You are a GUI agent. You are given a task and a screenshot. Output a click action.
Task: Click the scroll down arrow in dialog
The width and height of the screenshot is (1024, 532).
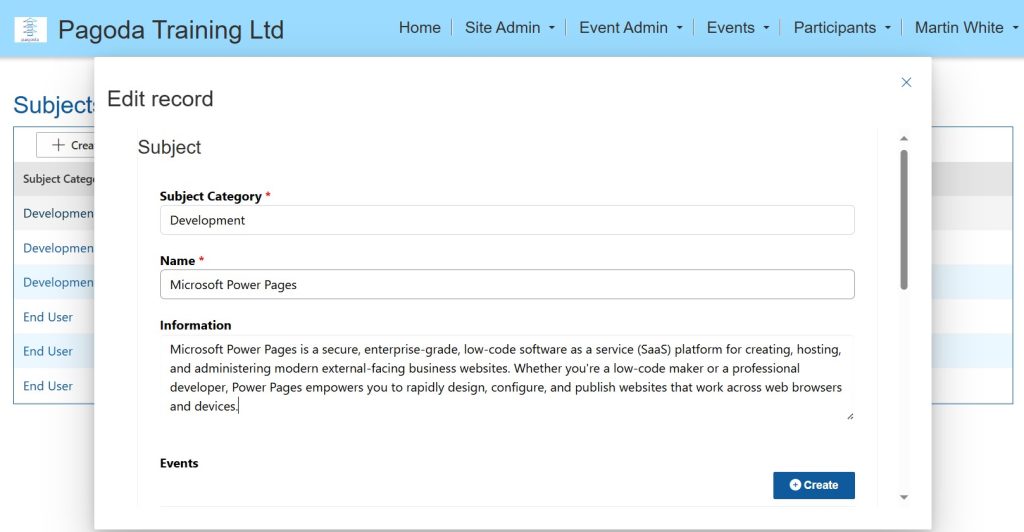coord(904,497)
